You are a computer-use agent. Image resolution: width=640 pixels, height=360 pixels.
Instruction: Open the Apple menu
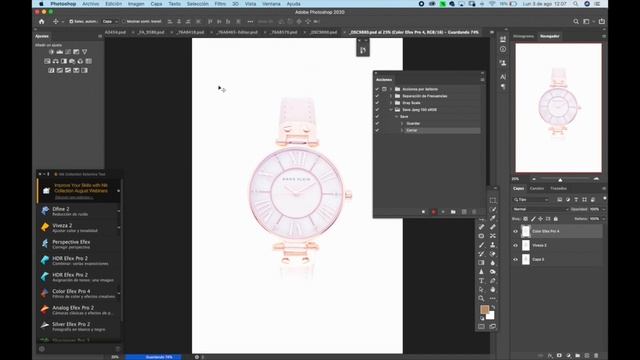(41, 4)
